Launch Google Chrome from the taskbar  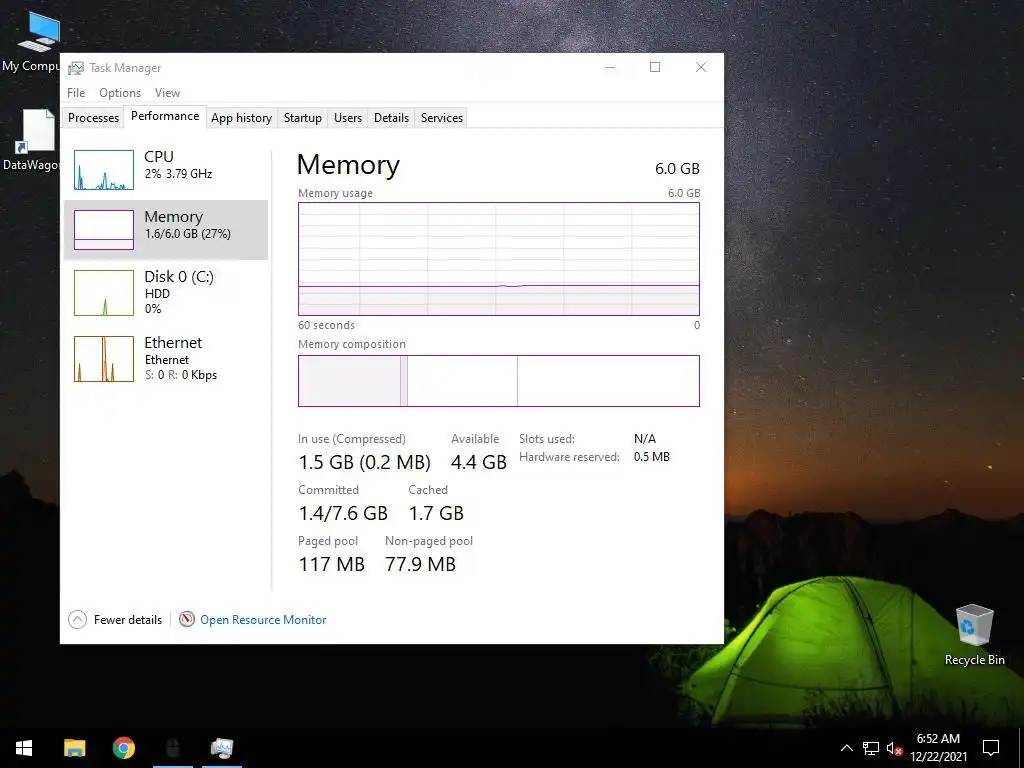coord(123,748)
